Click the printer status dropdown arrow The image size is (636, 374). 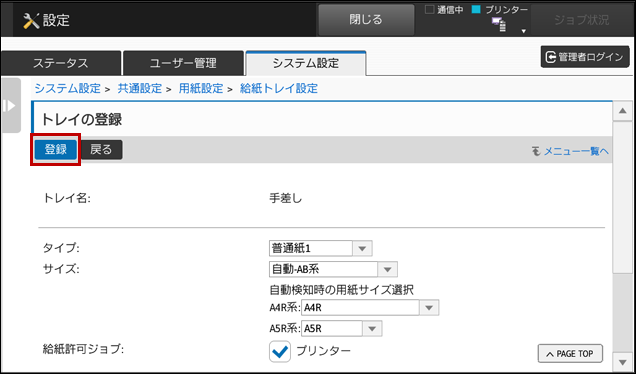click(x=524, y=31)
